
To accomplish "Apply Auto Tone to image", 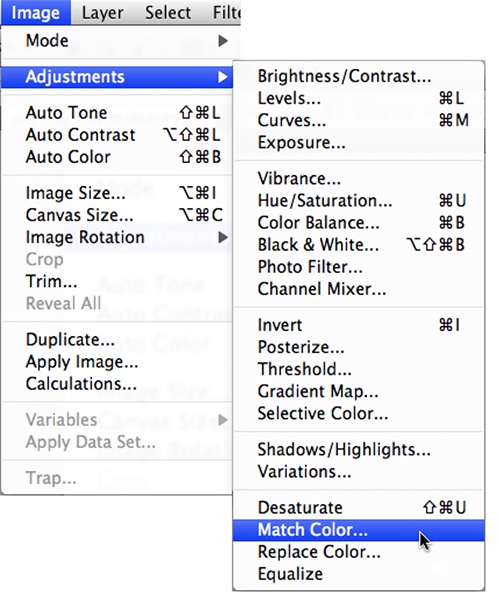I will point(117,113).
